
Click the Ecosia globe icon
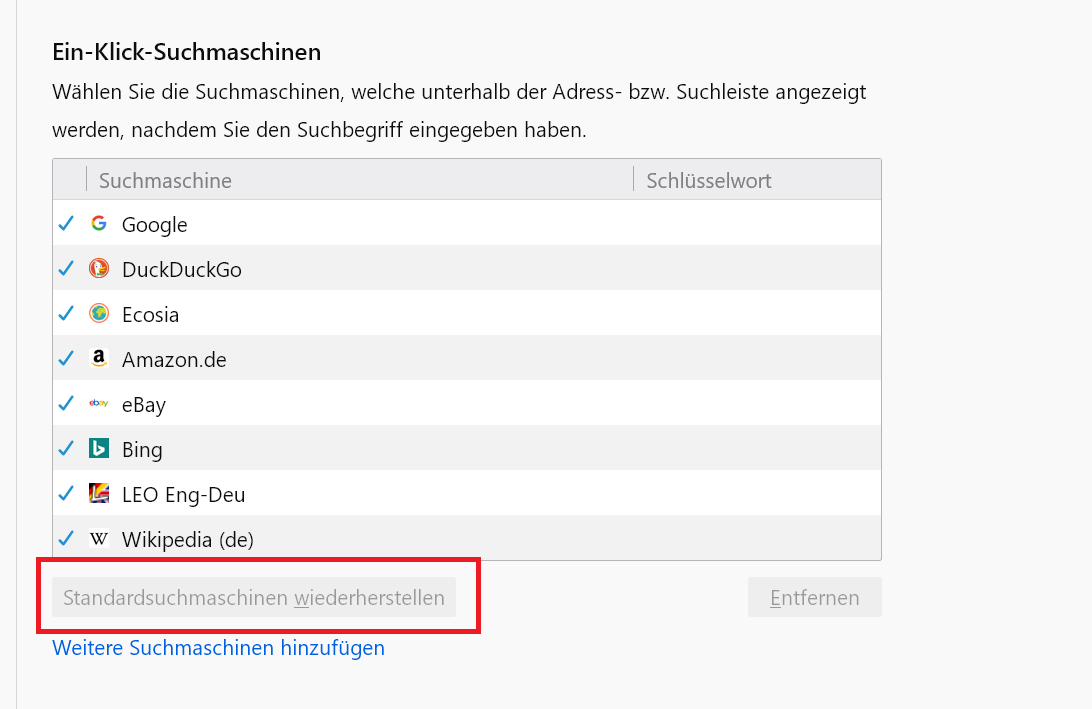[x=99, y=314]
